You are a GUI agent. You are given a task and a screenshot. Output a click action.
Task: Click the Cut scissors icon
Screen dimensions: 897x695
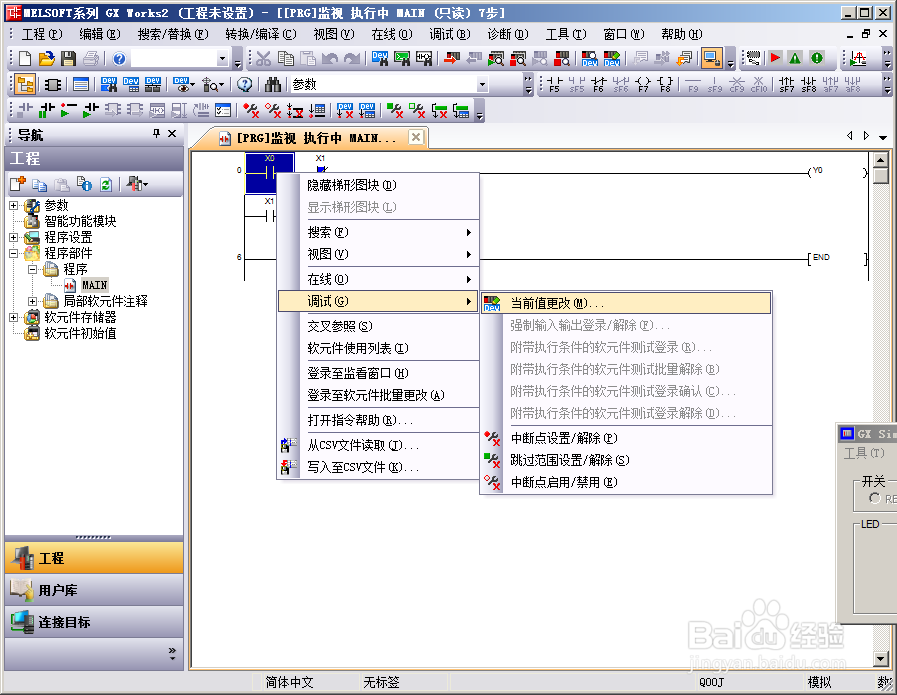click(264, 58)
